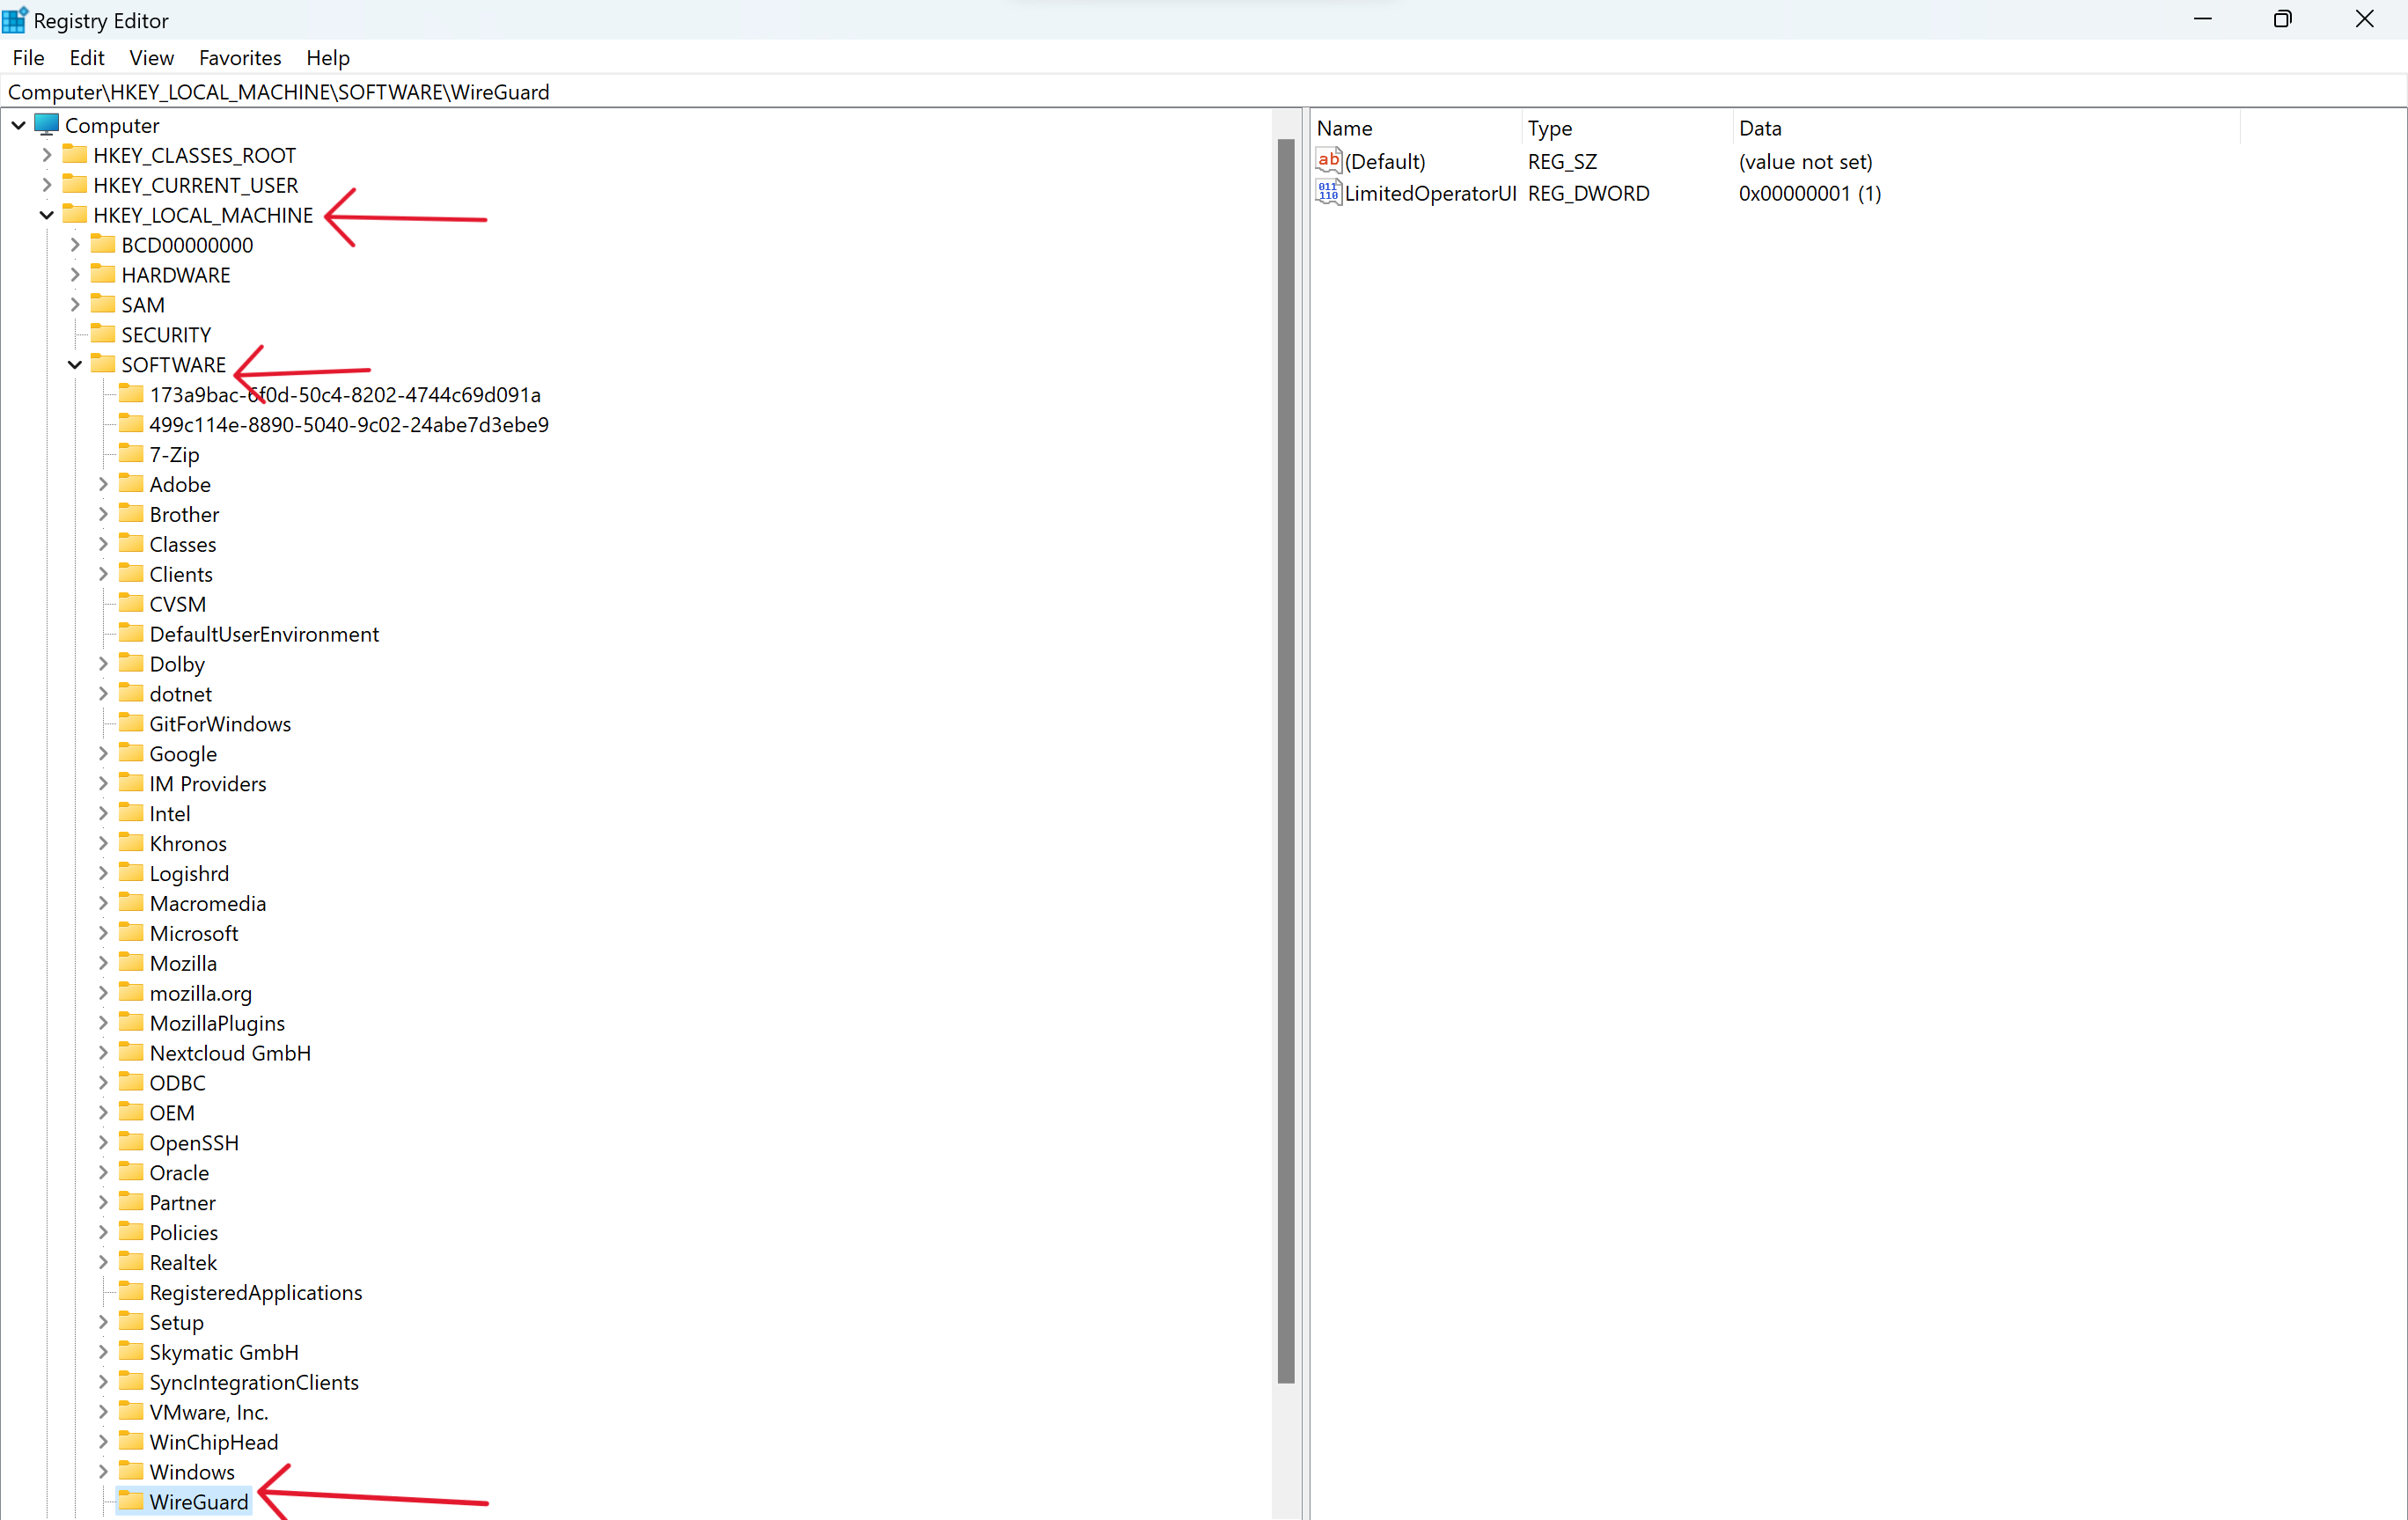Click the tree pane vertical scrollbar

pyautogui.click(x=1286, y=760)
